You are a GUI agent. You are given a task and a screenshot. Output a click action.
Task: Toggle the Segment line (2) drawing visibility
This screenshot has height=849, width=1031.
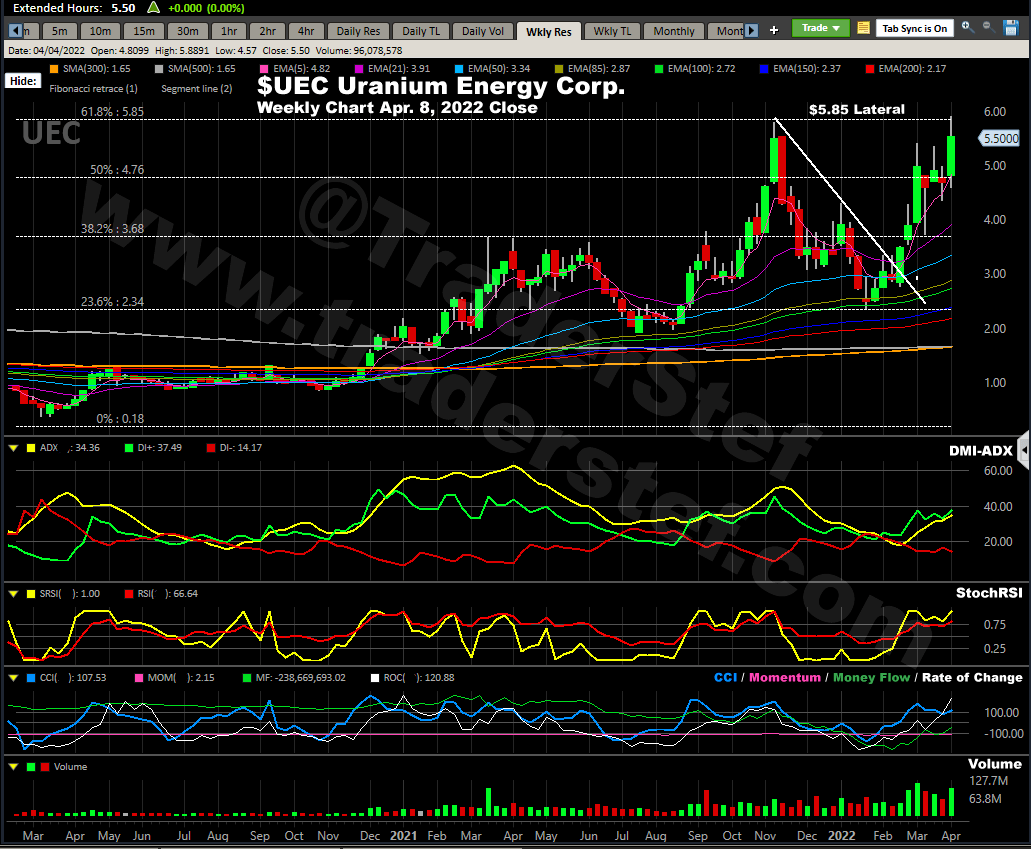click(x=199, y=89)
